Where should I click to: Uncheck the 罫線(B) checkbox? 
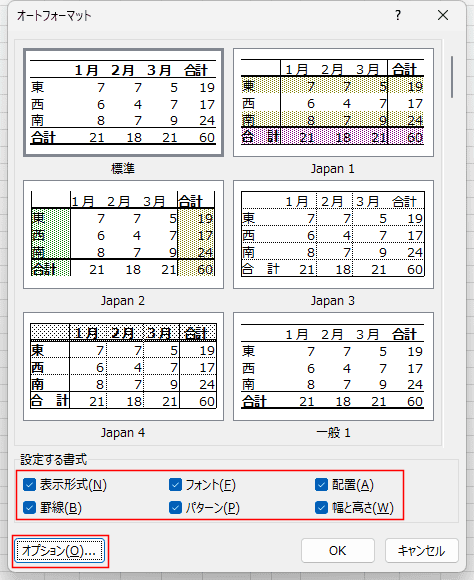tap(30, 508)
